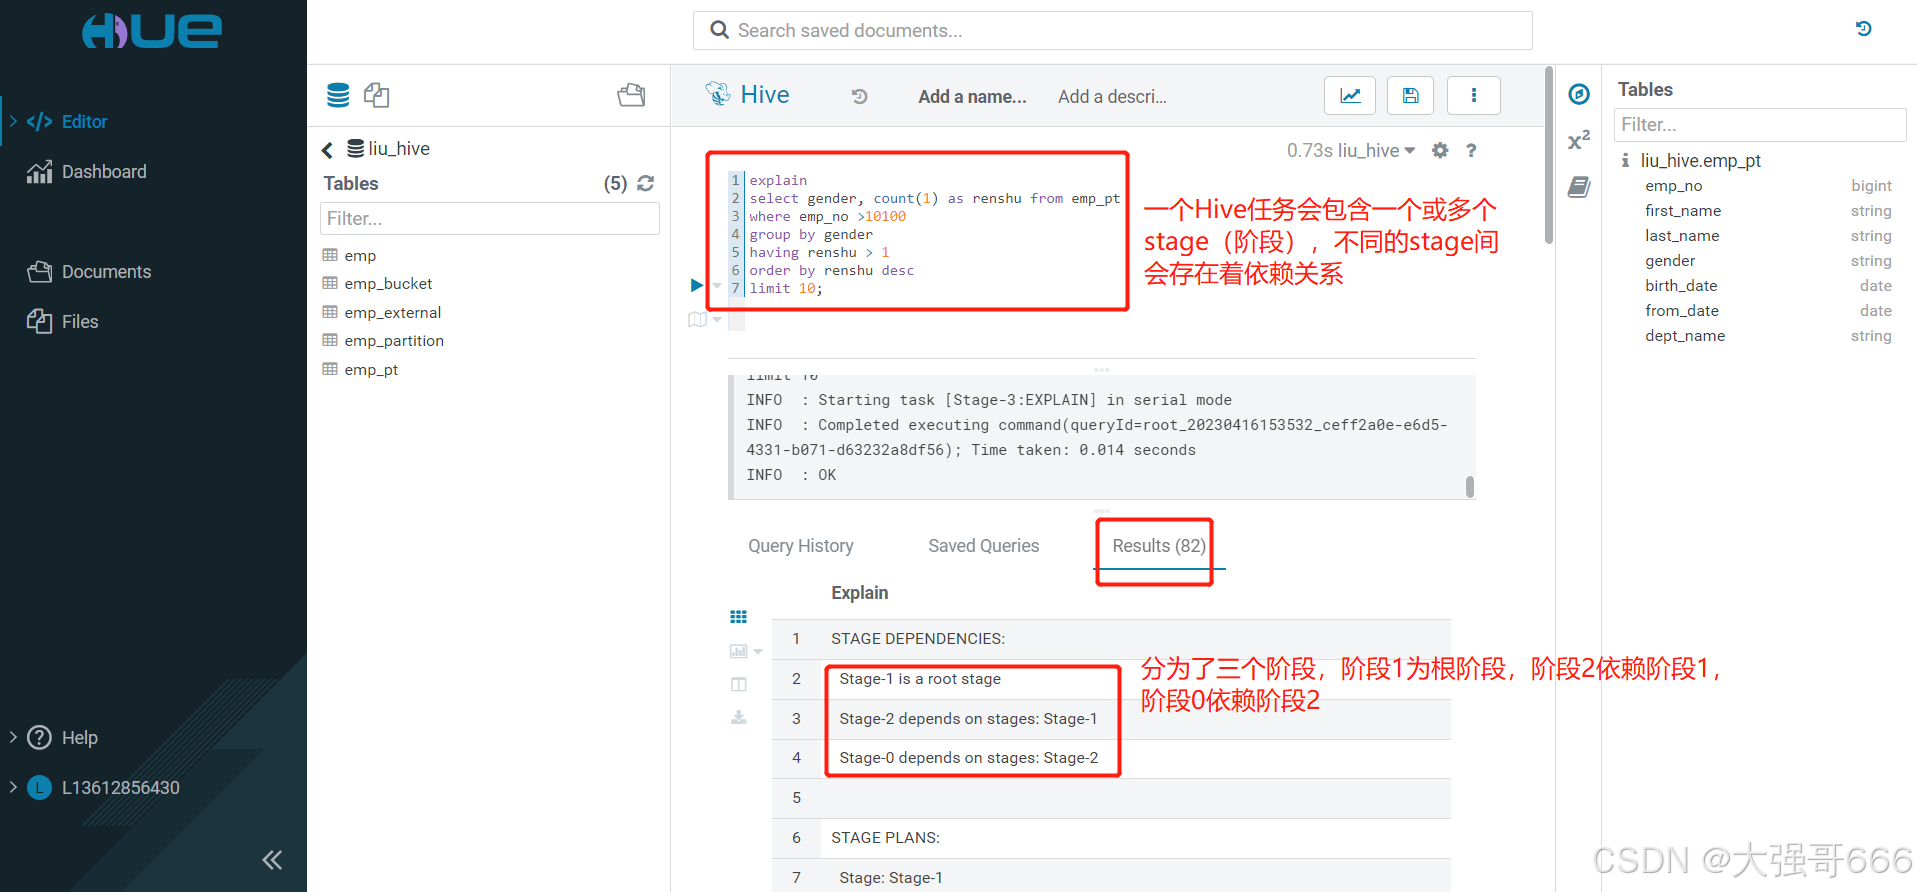The height and width of the screenshot is (892, 1917).
Task: Open Files in the sidebar
Action: point(80,322)
